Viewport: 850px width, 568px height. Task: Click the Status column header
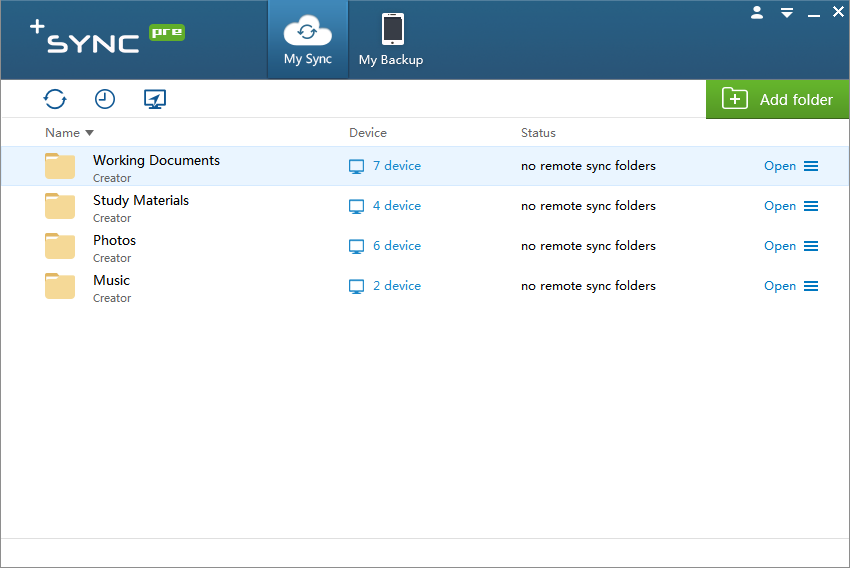[x=538, y=133]
